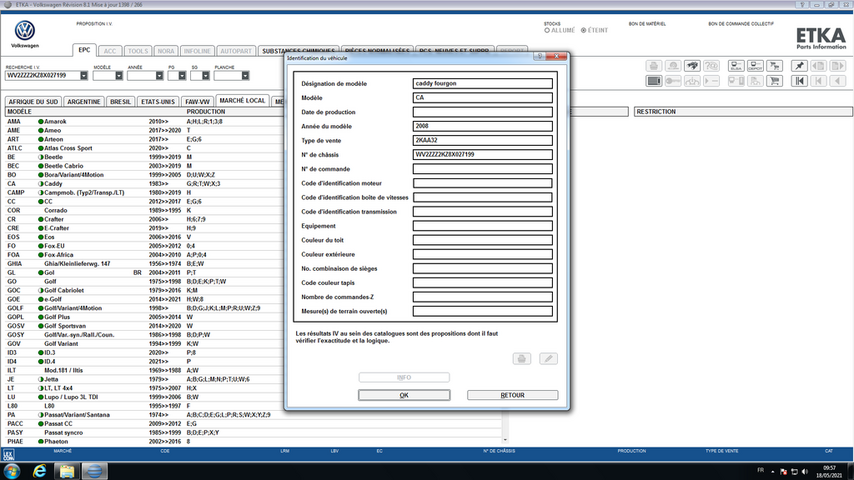The image size is (854, 480).
Task: Select the FAW-VW market tab
Action: (x=197, y=102)
